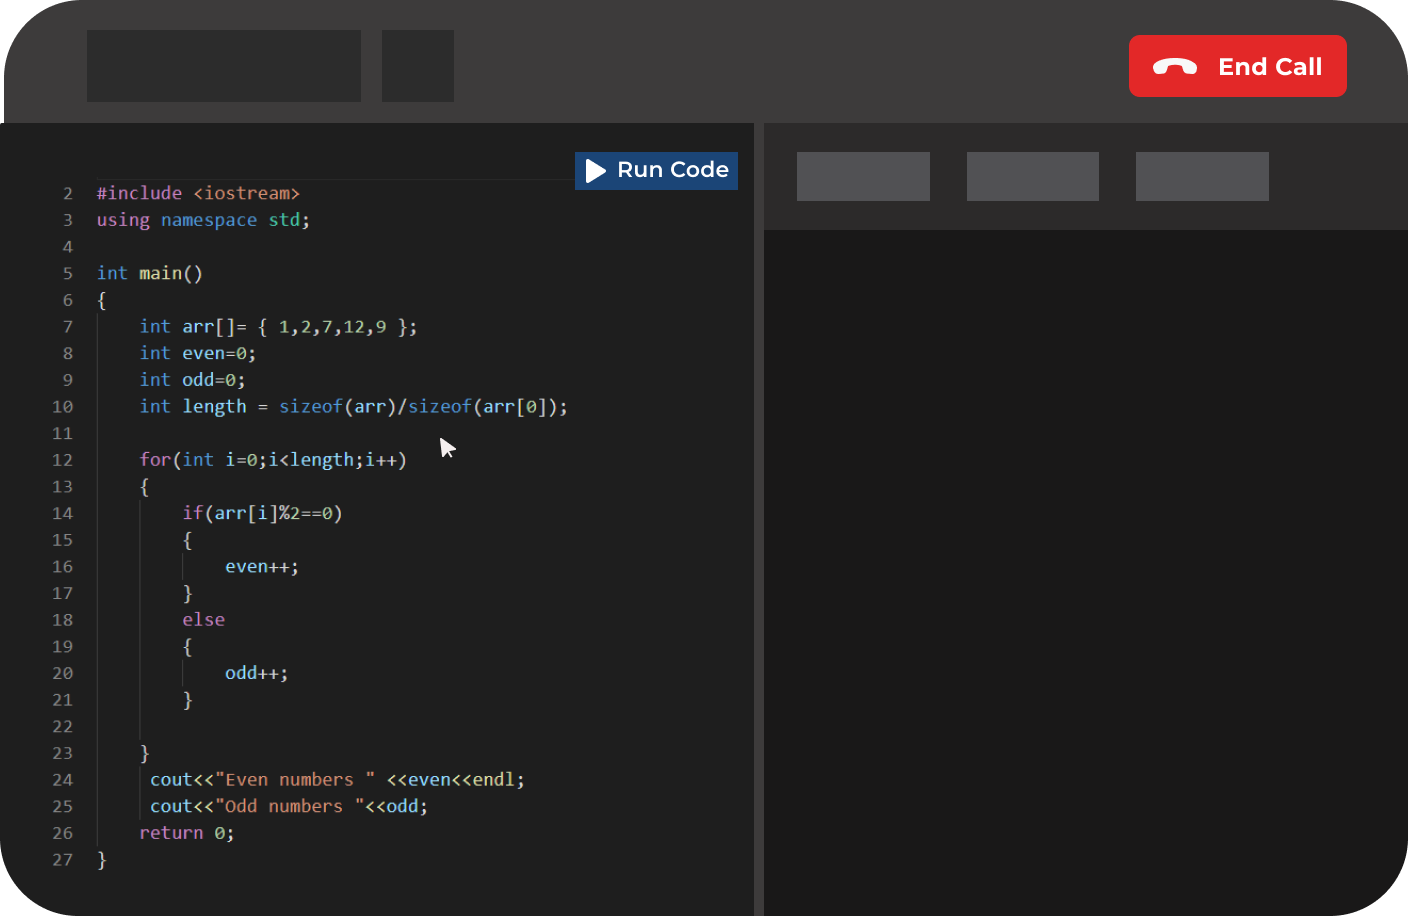
Task: Click the 'even++;' statement
Action: 262,566
